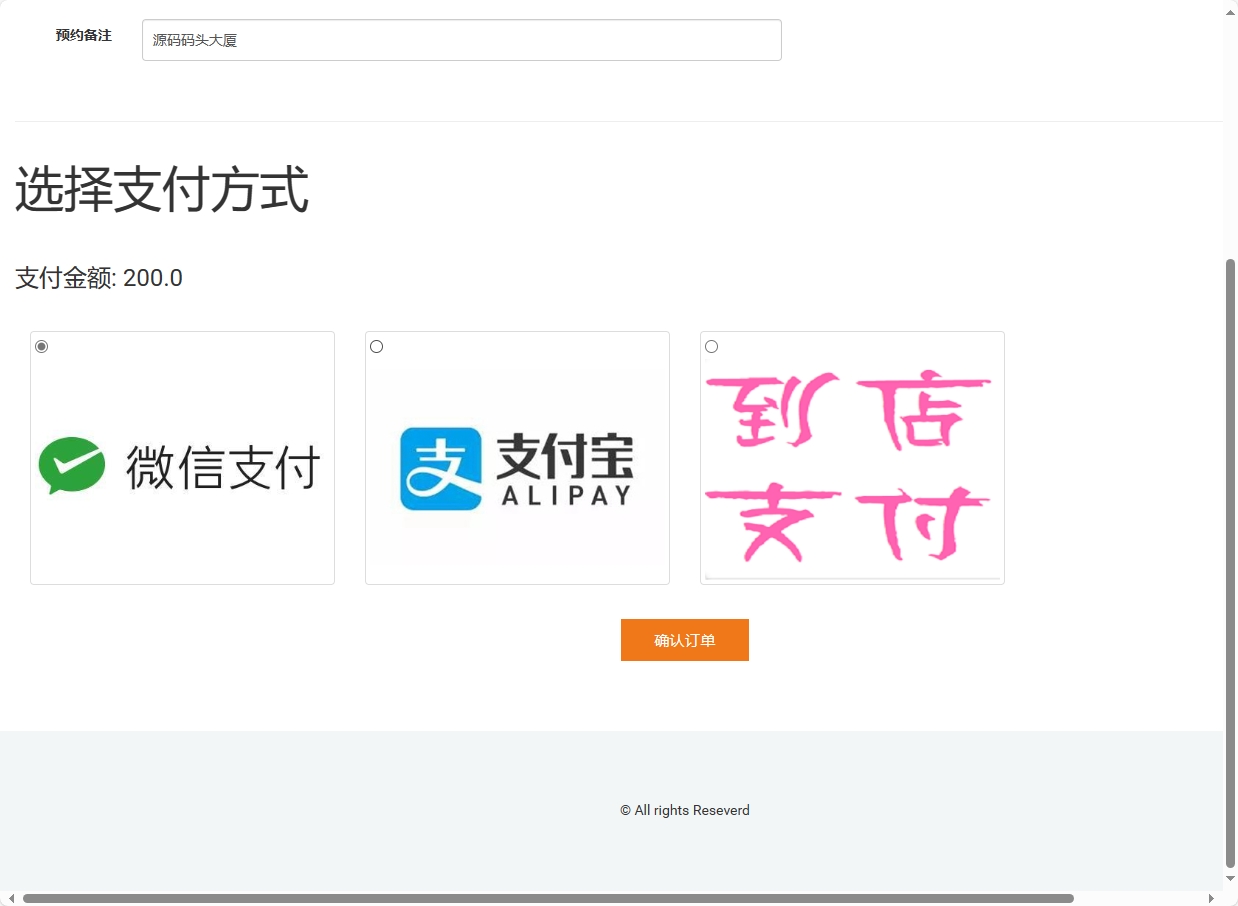This screenshot has height=906, width=1238.
Task: Click the 选择支付方式 heading
Action: coord(162,188)
